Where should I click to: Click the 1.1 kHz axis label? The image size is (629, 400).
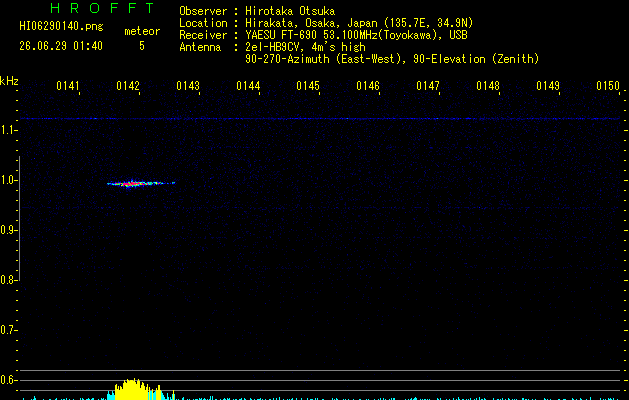point(8,130)
